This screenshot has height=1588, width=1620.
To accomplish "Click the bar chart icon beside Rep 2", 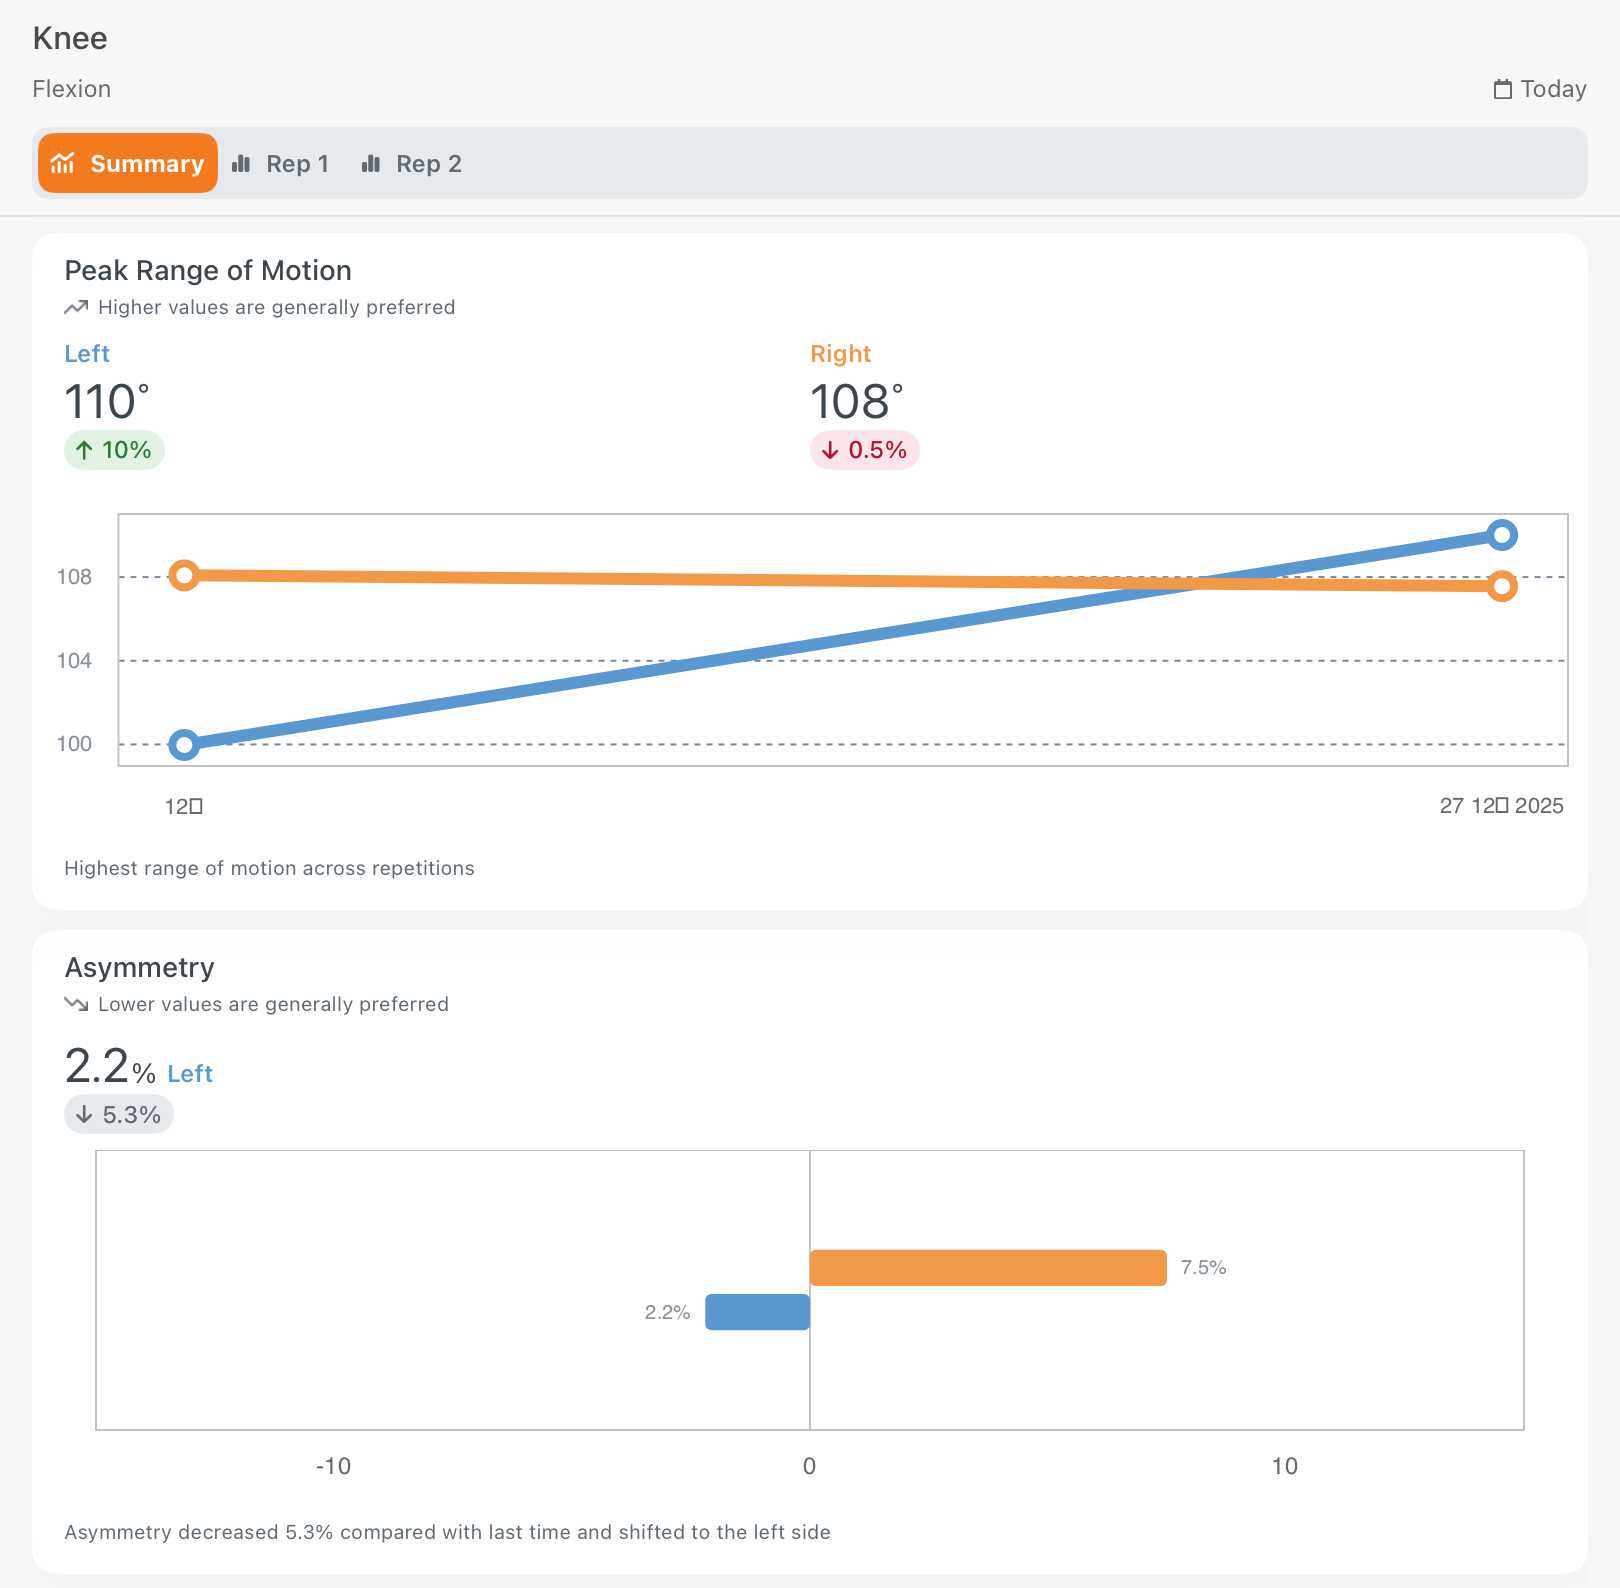I will pyautogui.click(x=371, y=164).
